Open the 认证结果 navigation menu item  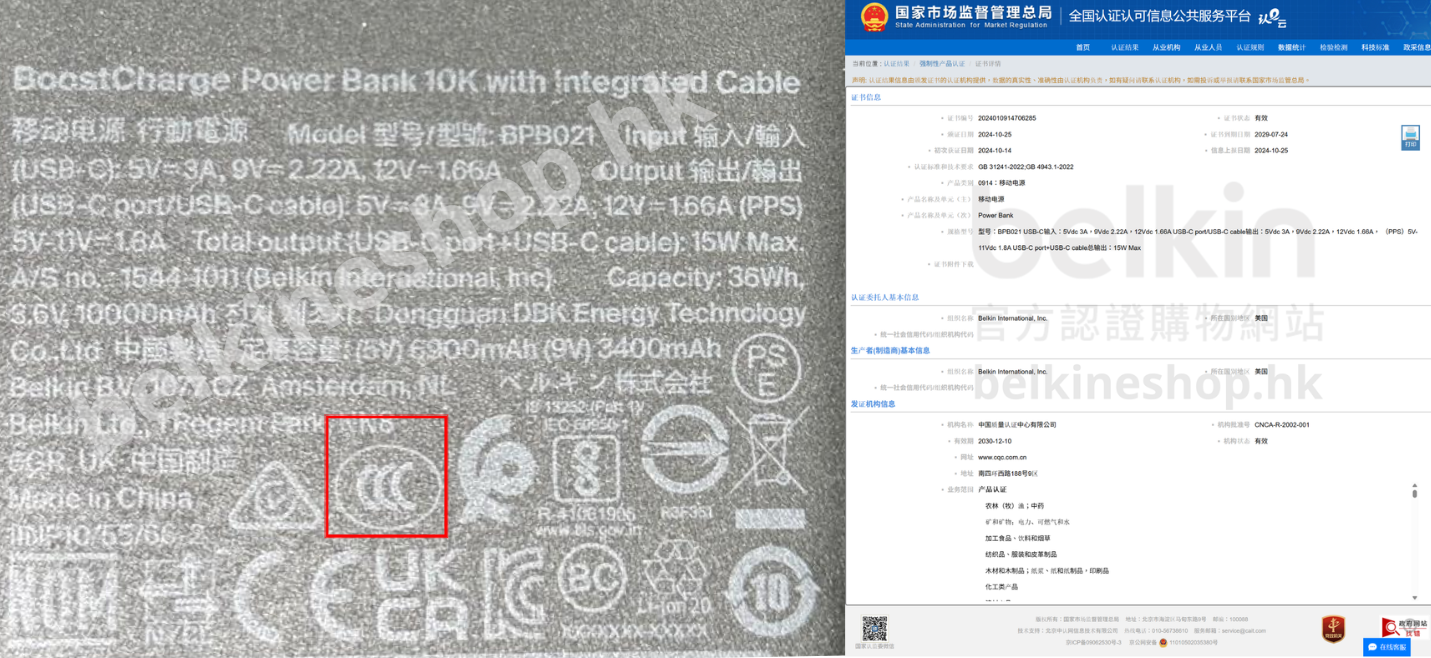[x=1124, y=47]
